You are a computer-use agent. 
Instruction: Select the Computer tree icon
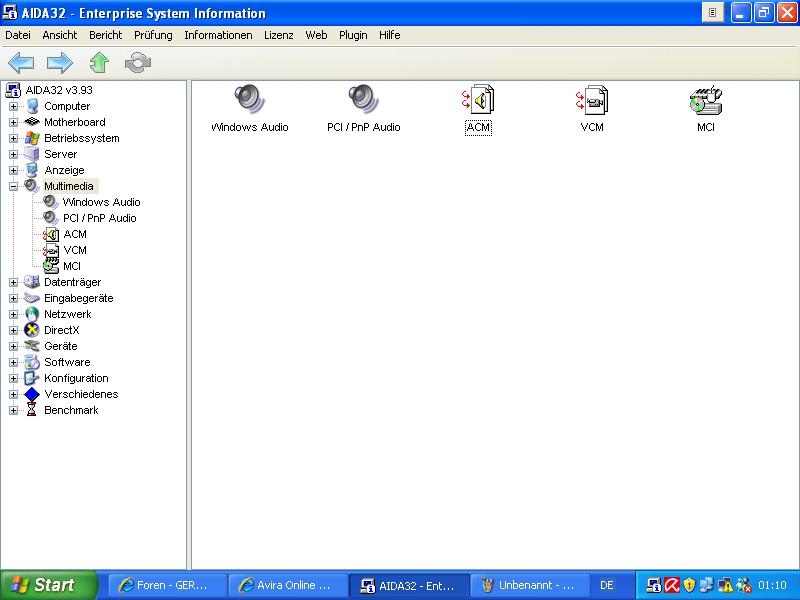tap(32, 106)
